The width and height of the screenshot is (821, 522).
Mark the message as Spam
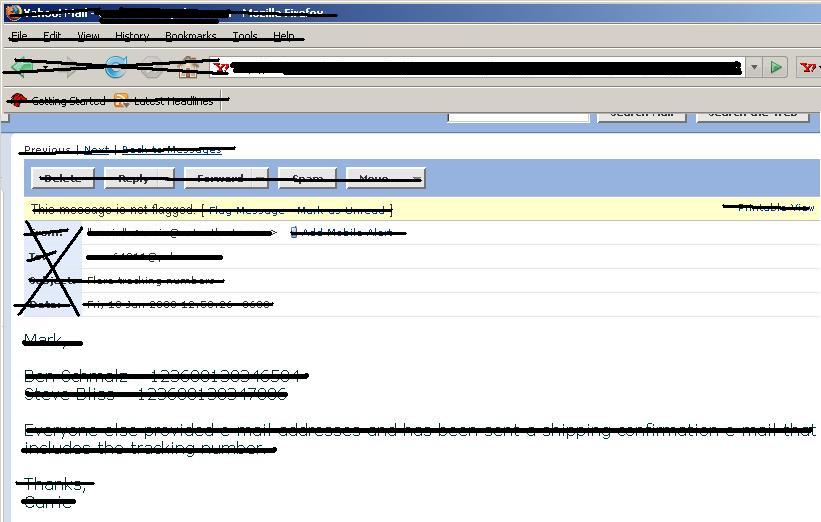point(307,178)
